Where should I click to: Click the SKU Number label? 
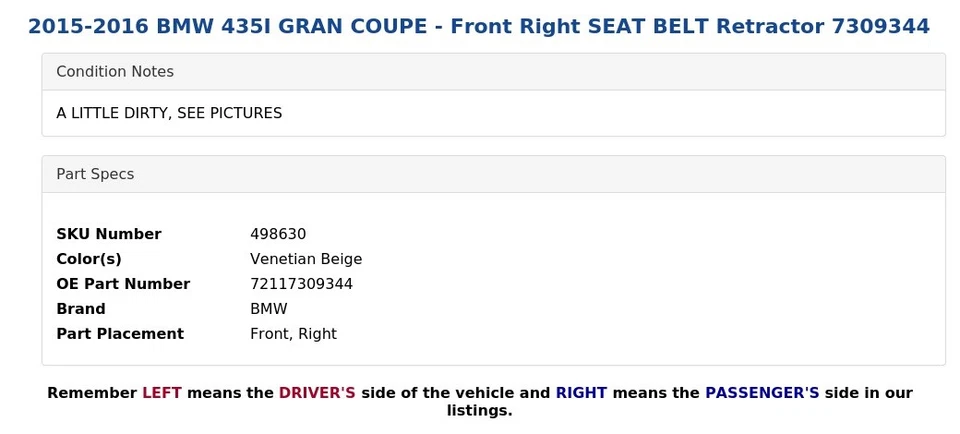108,234
